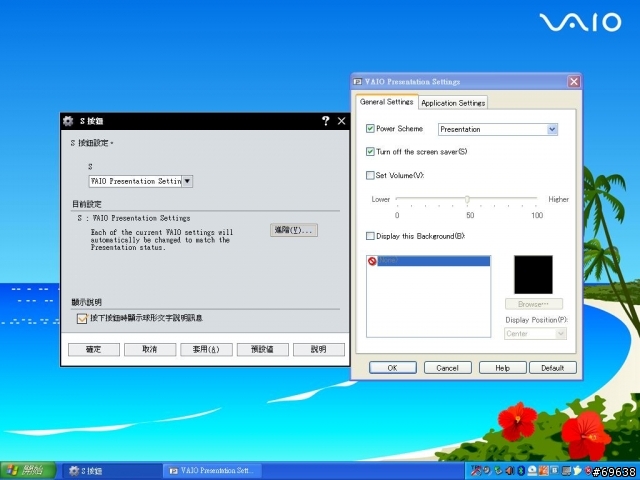Click the 套用(A) apply button
This screenshot has width=640, height=480.
click(206, 349)
